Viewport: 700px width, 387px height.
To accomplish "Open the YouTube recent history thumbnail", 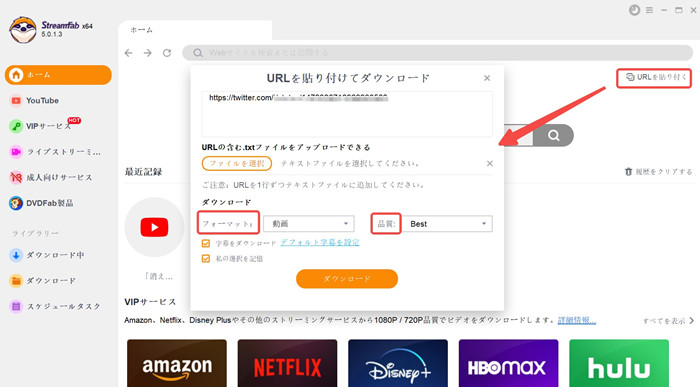I will [154, 227].
